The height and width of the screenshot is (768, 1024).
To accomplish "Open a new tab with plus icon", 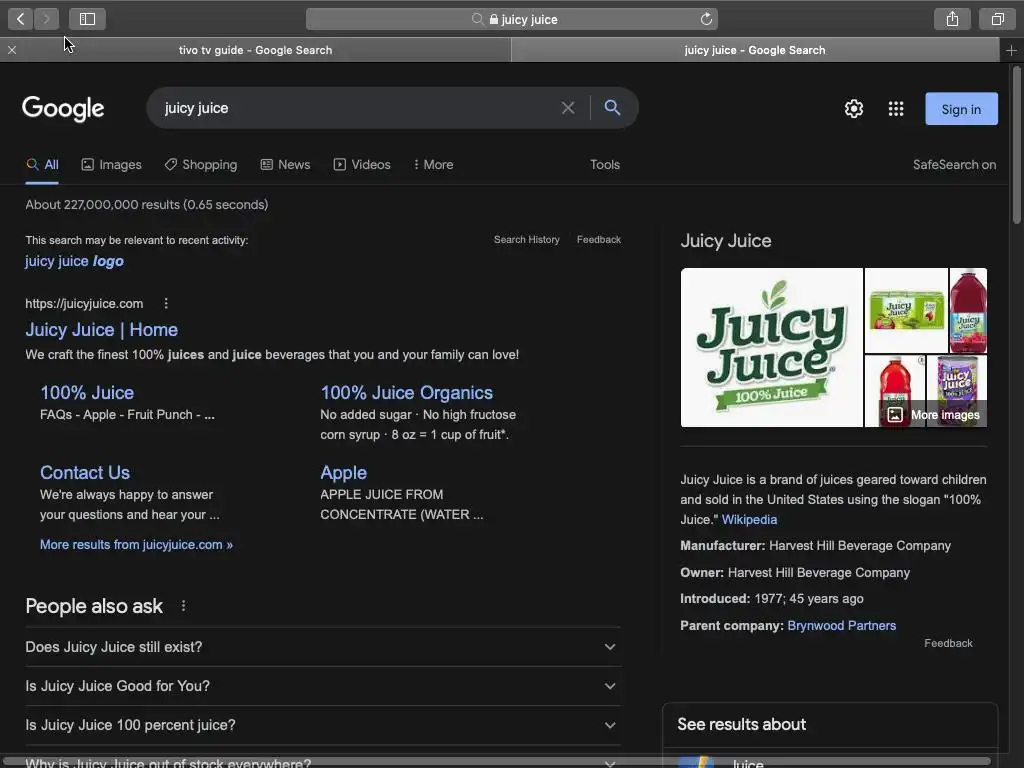I will click(x=1011, y=50).
